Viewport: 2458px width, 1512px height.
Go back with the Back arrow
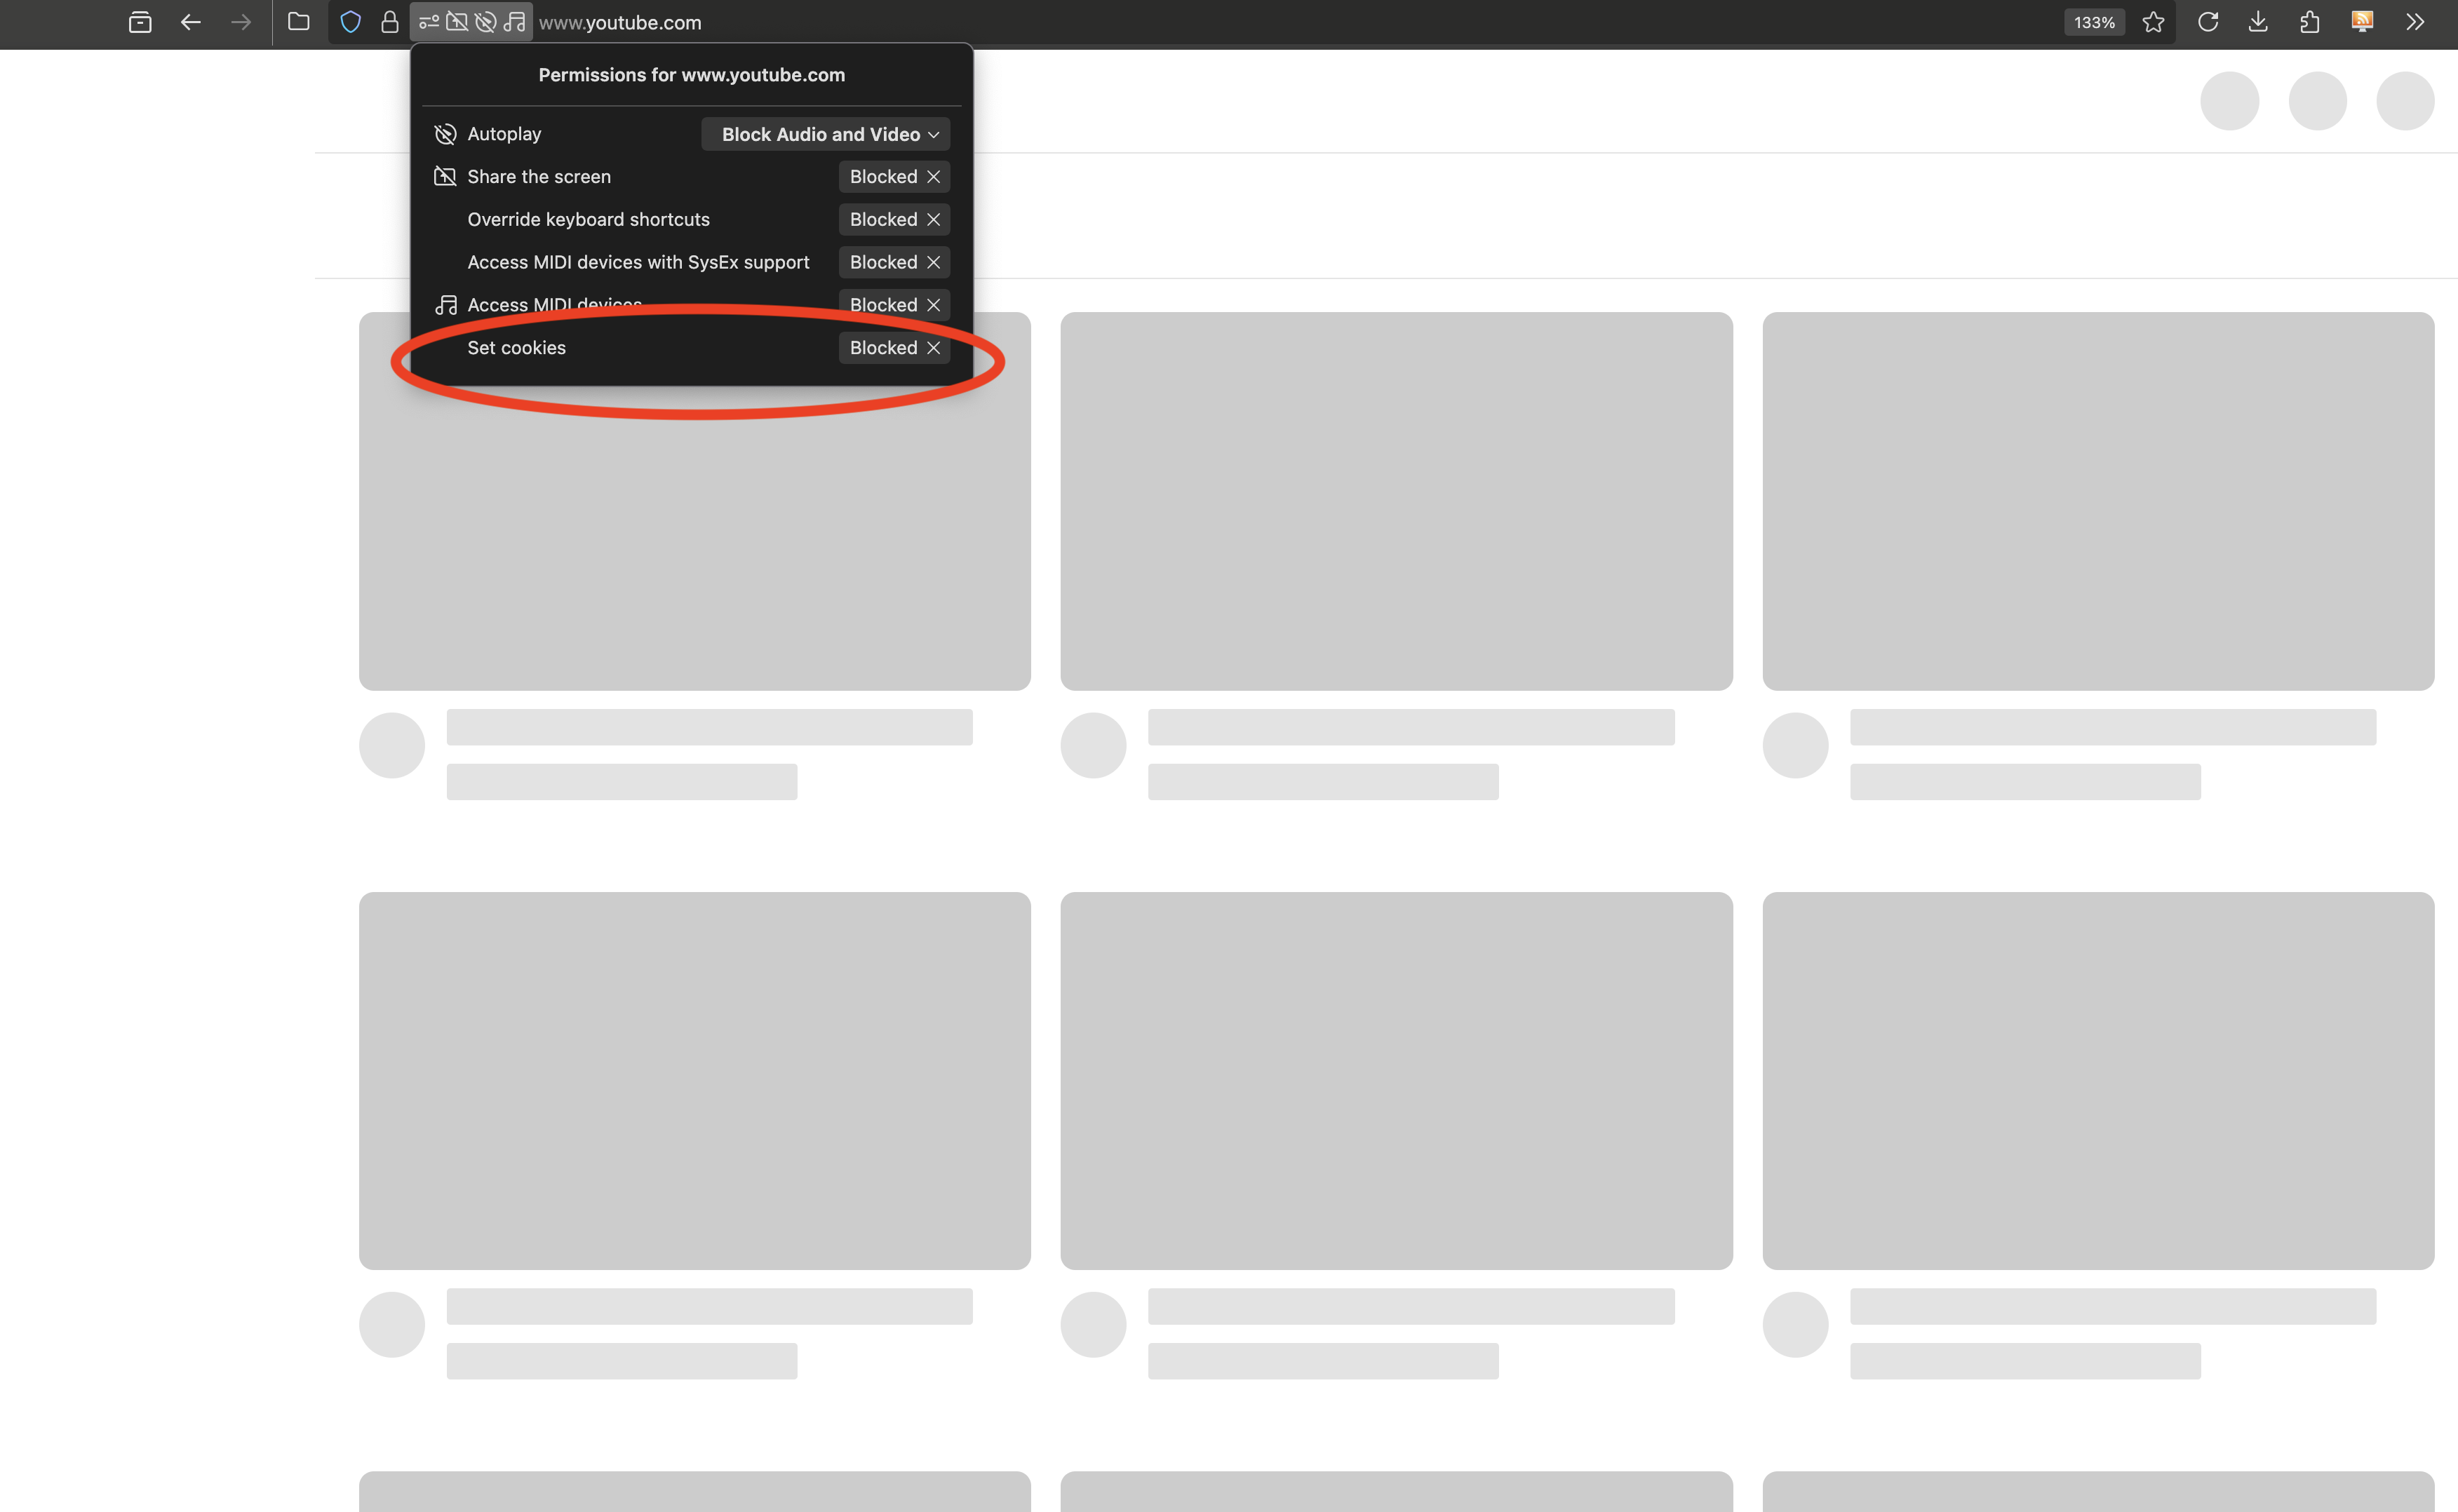pyautogui.click(x=190, y=22)
